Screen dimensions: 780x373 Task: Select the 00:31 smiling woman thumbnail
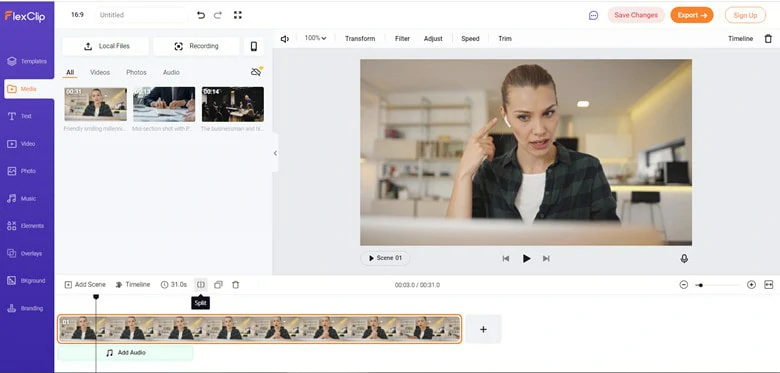[x=96, y=104]
